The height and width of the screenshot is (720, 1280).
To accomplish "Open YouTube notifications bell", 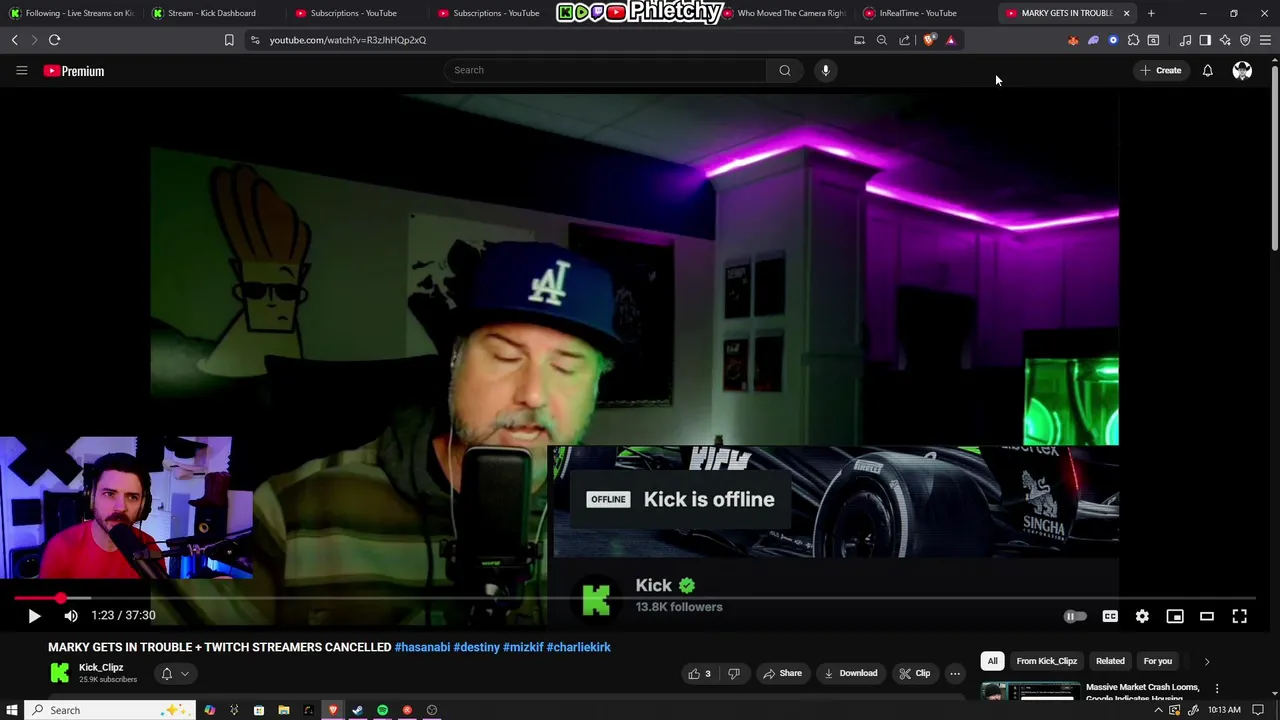I will point(1208,70).
